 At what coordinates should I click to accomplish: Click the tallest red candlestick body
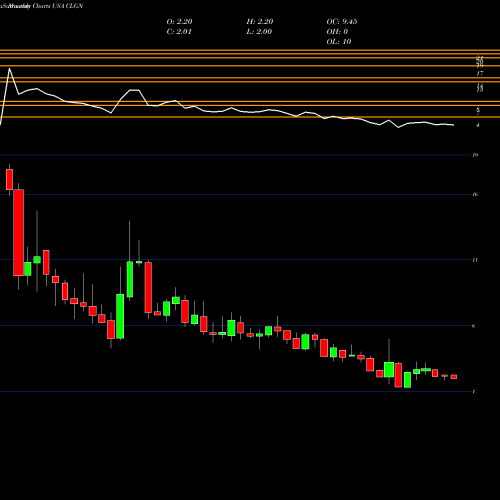point(19,232)
